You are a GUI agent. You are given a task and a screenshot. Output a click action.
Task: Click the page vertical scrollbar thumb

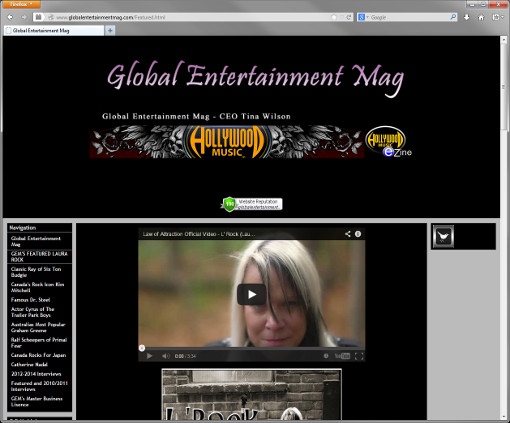pyautogui.click(x=504, y=87)
